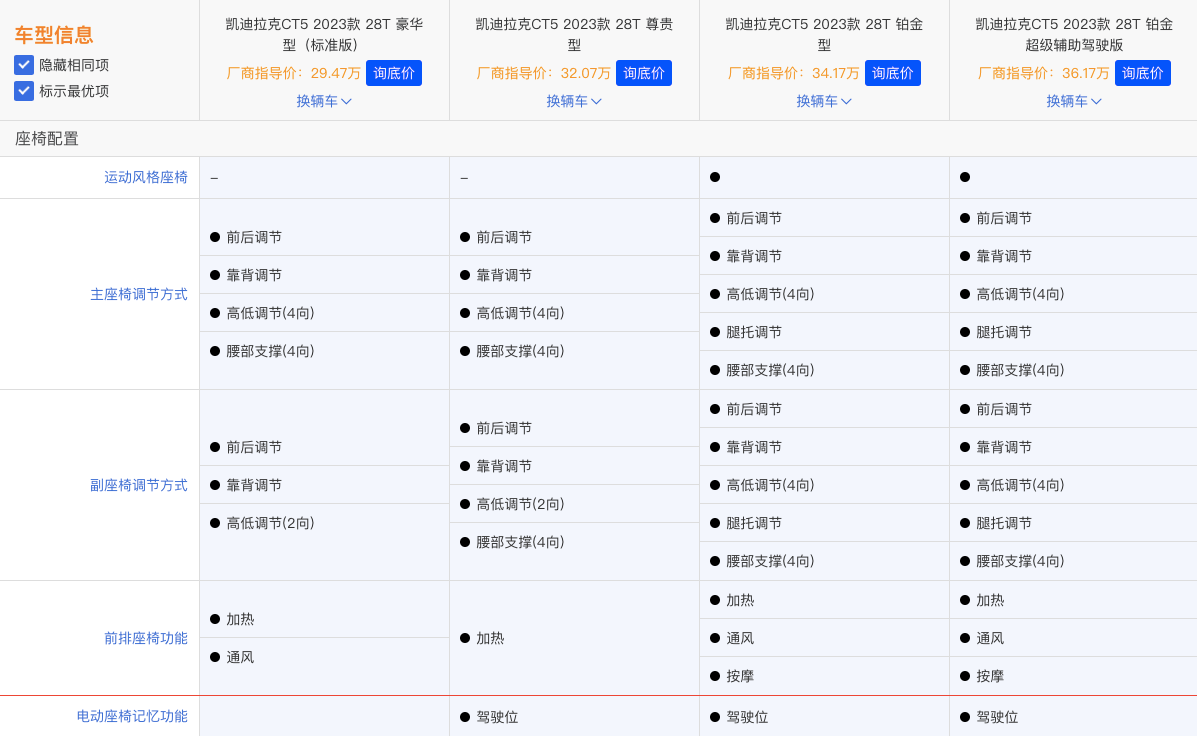
Task: Open the 电动座椅记忆功能 parameter link
Action: click(132, 716)
